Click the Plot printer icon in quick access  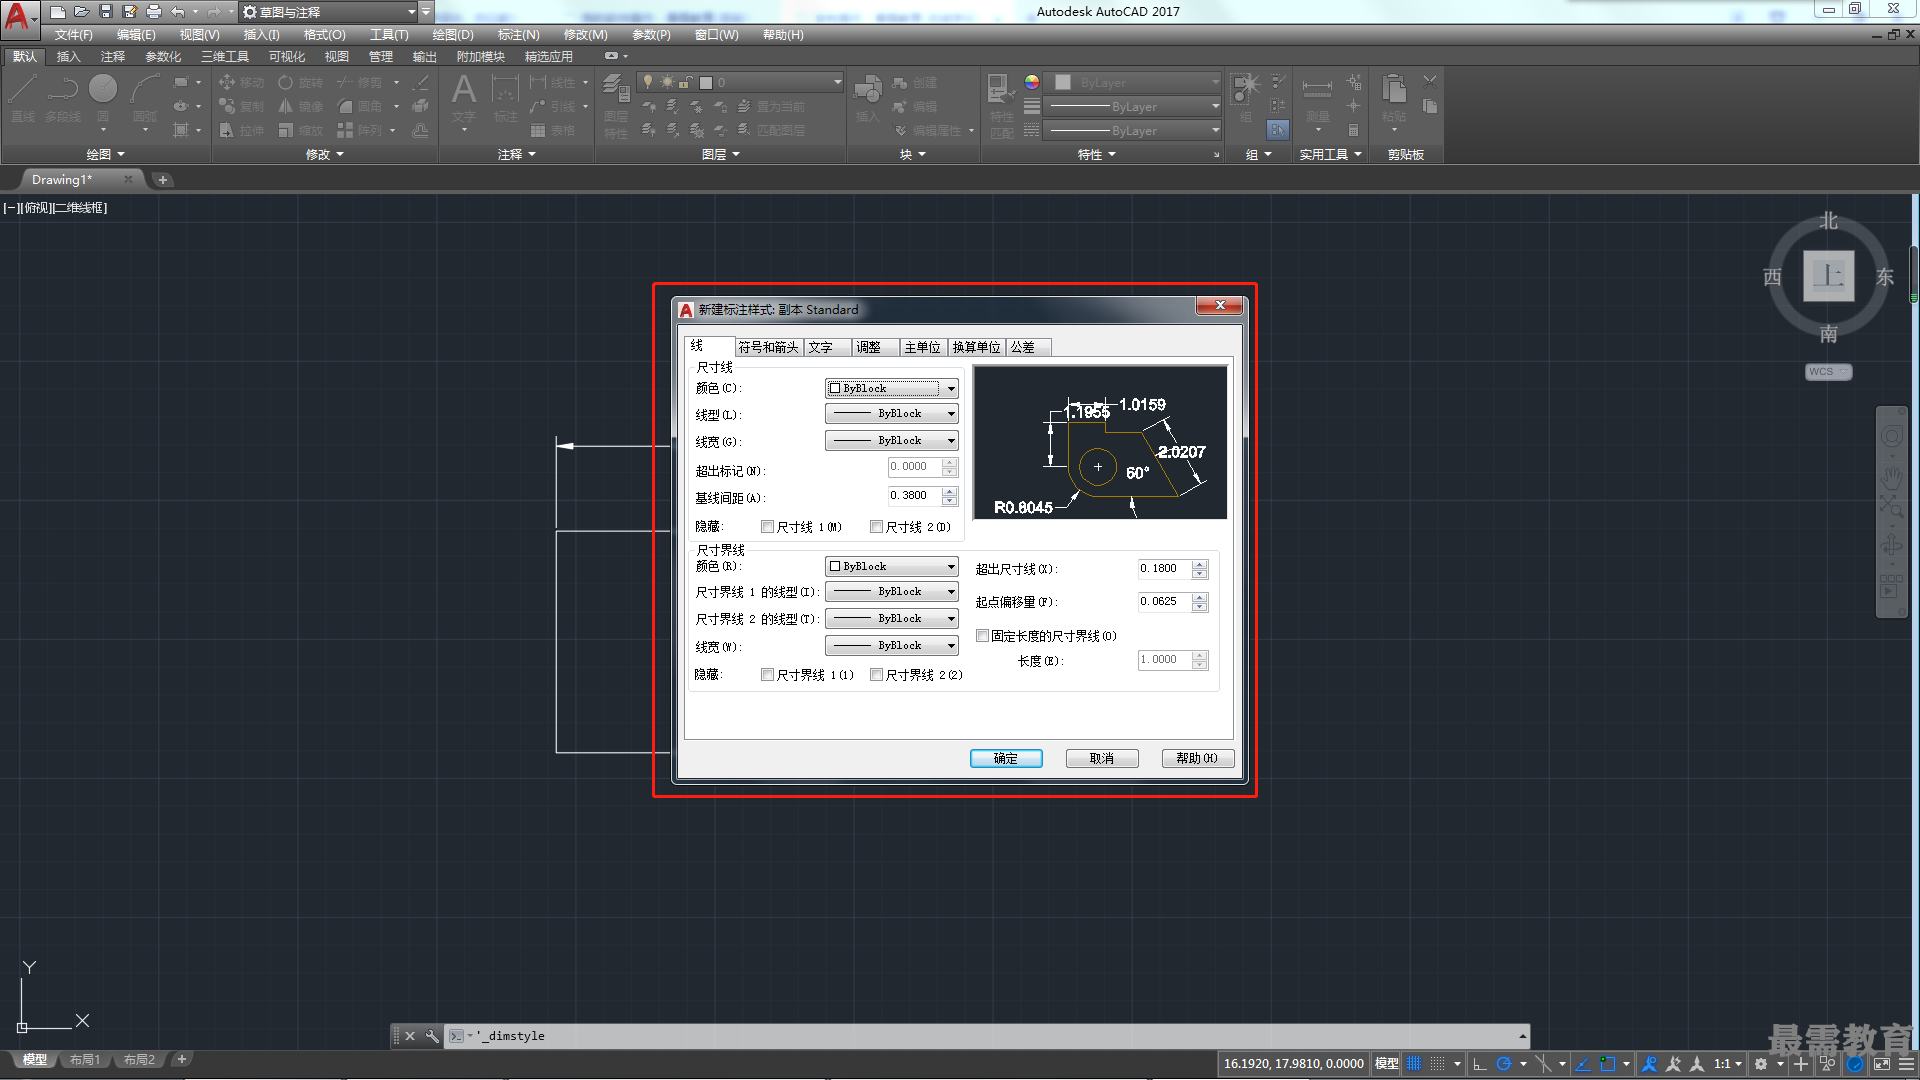[154, 12]
